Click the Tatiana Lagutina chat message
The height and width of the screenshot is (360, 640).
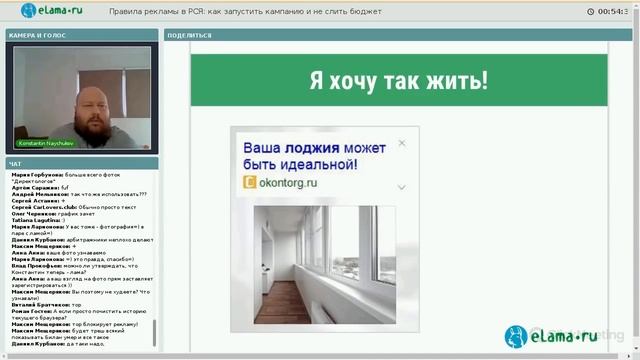38,220
